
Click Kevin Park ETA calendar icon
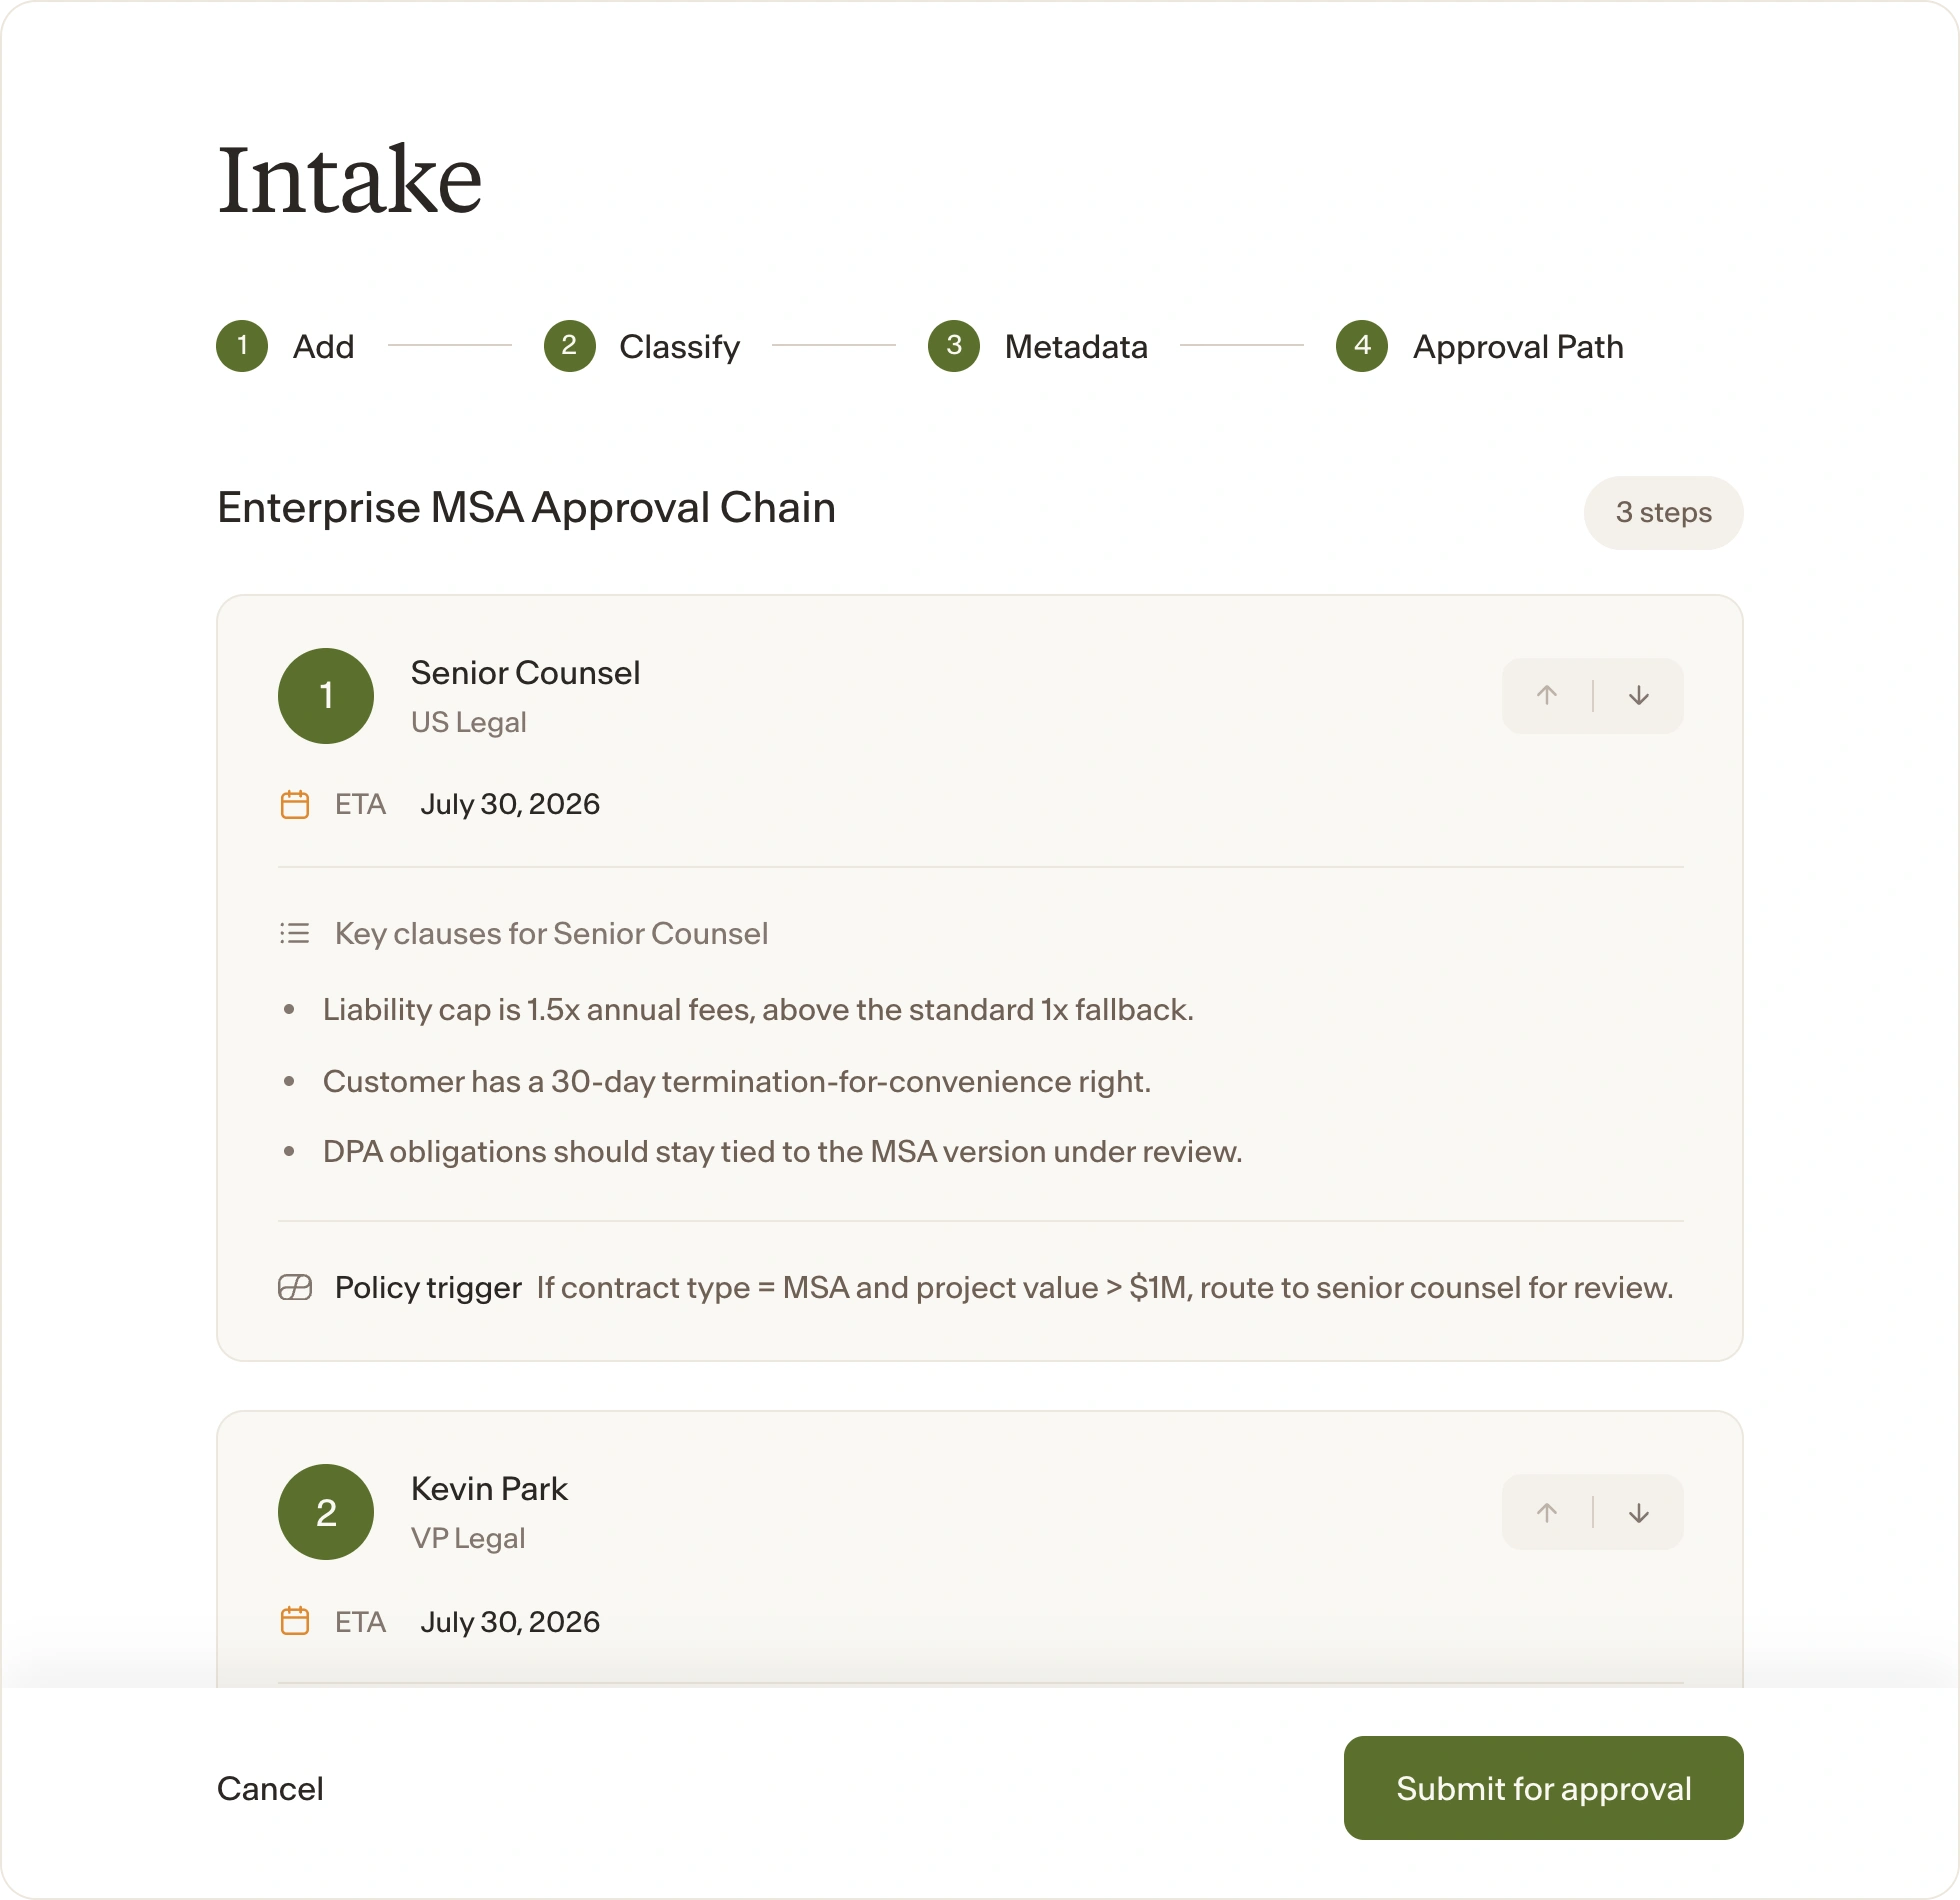[x=295, y=1621]
